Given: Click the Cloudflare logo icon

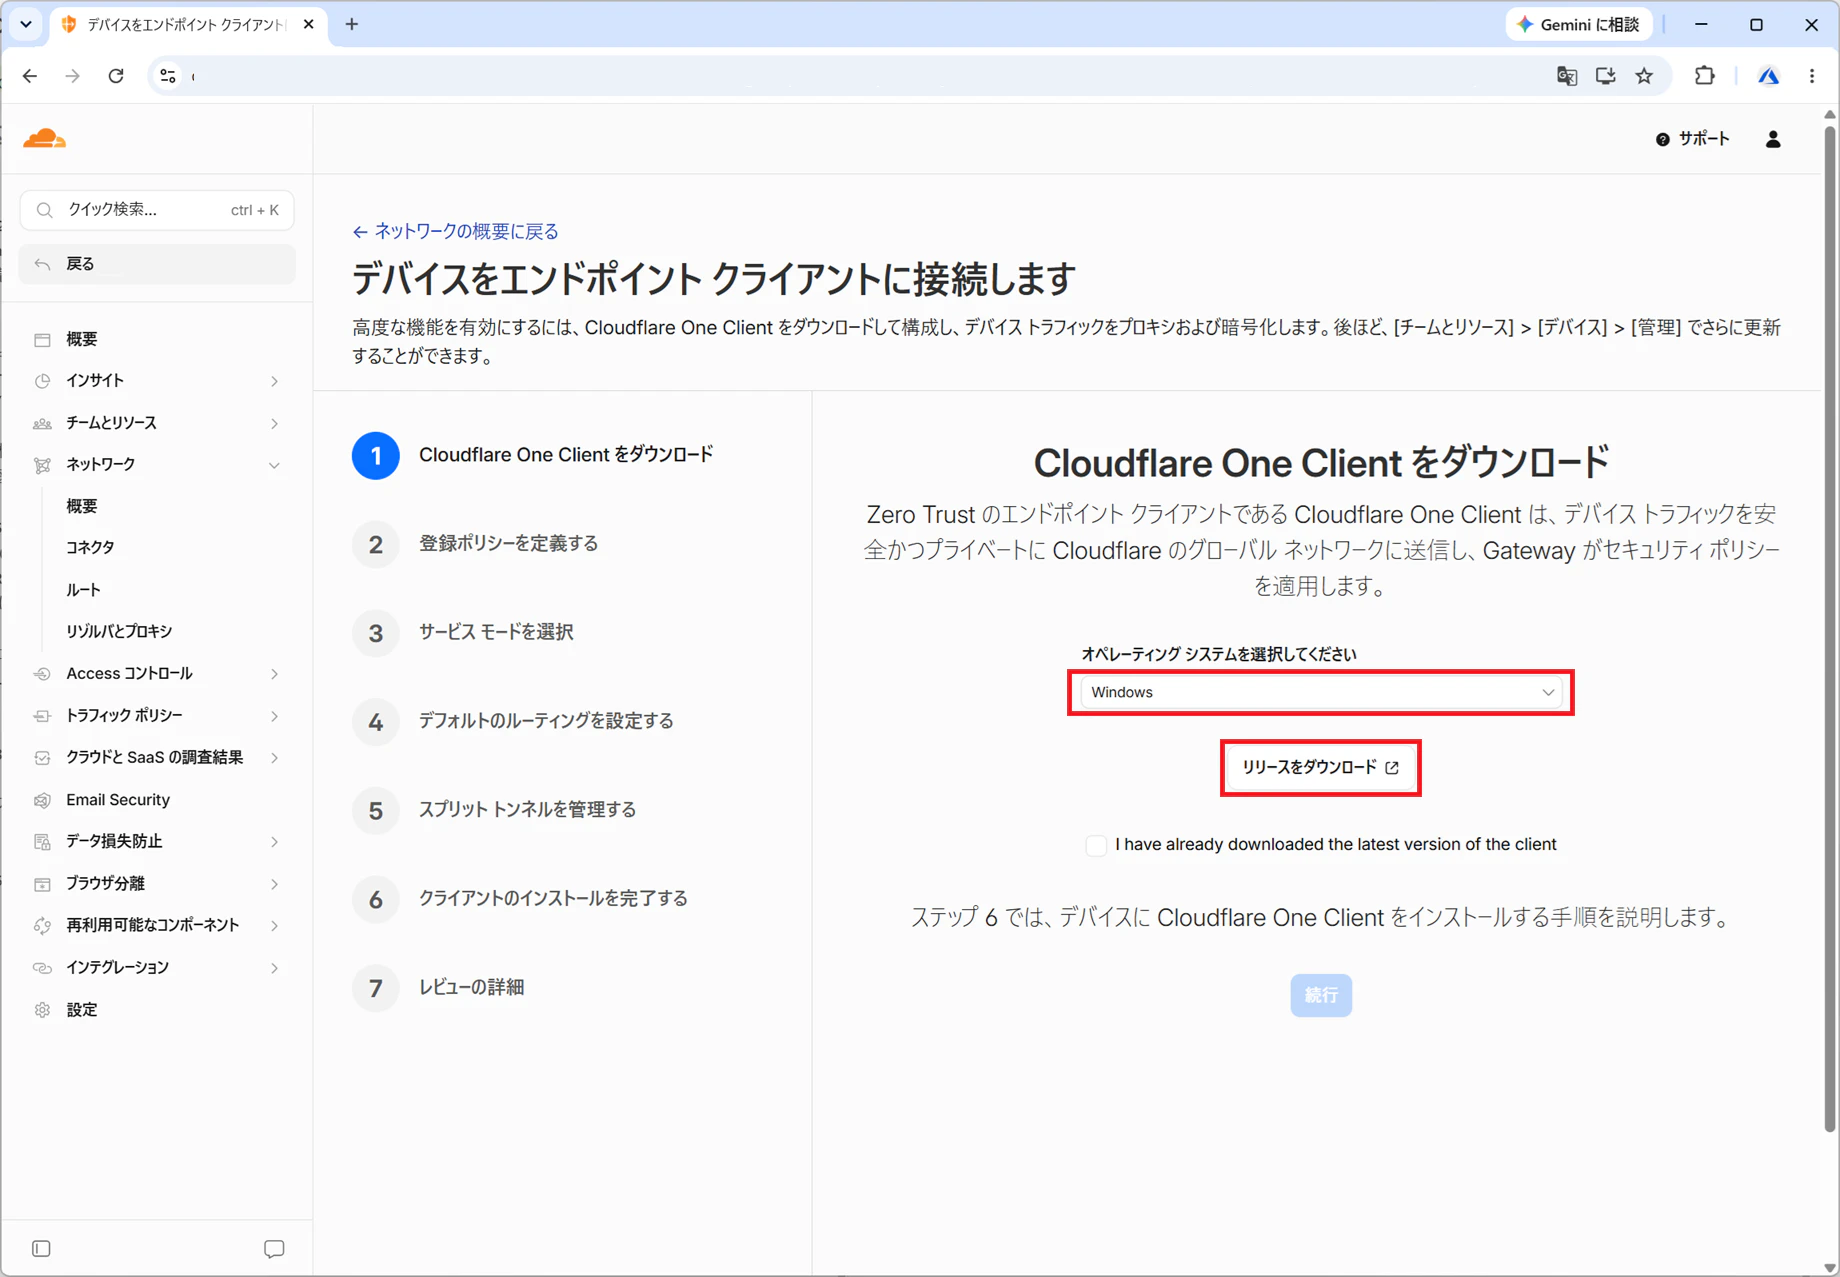Looking at the screenshot, I should [x=44, y=139].
